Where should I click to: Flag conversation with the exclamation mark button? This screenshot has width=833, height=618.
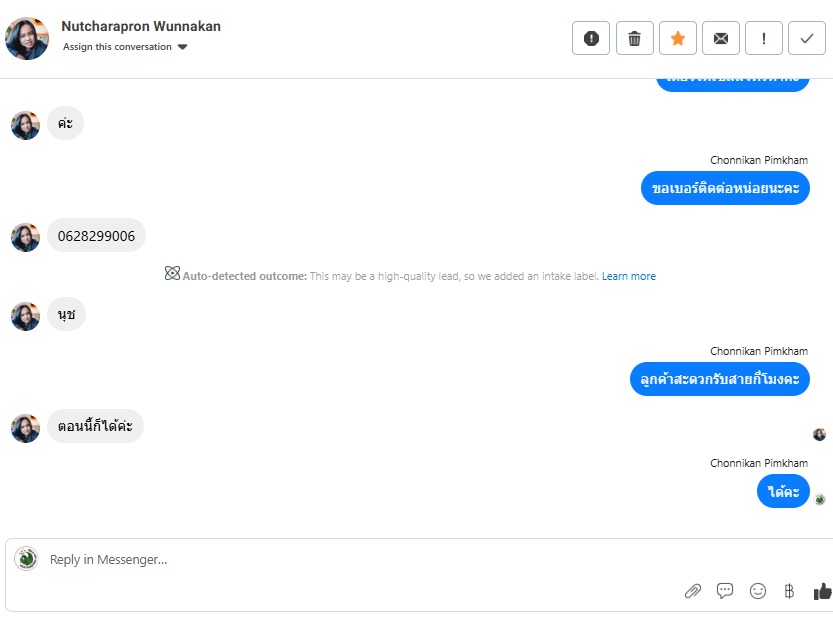764,38
